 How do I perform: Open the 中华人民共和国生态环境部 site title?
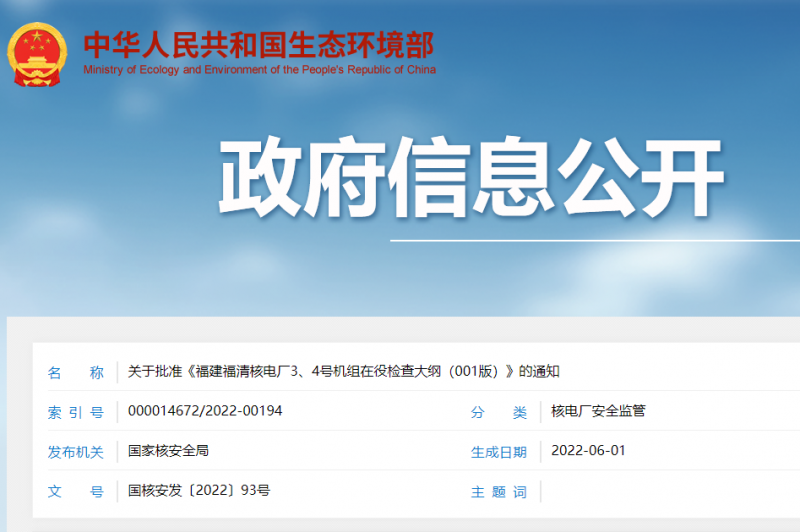(x=258, y=45)
